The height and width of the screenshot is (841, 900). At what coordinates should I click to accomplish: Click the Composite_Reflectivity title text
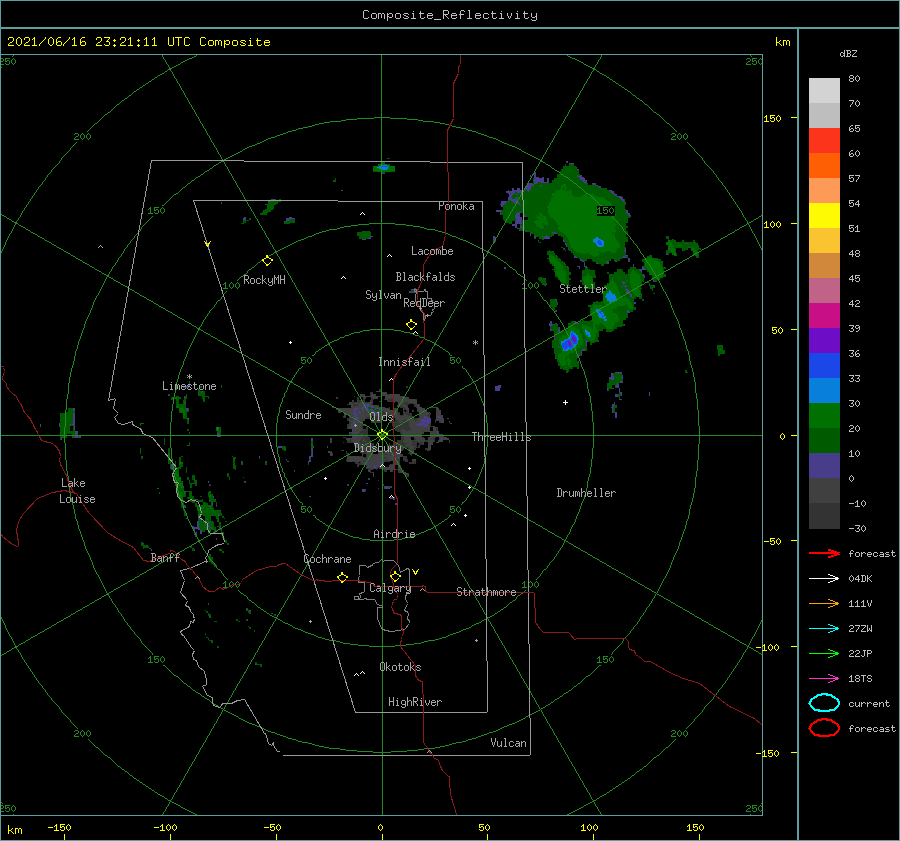pyautogui.click(x=450, y=15)
